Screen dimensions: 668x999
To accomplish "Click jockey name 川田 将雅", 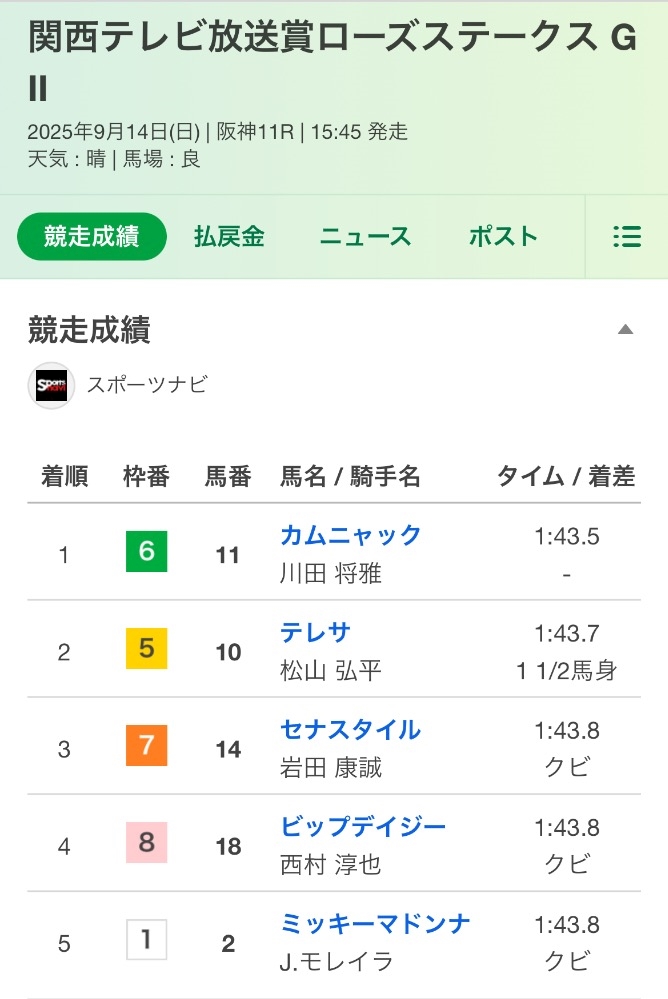I will click(331, 573).
